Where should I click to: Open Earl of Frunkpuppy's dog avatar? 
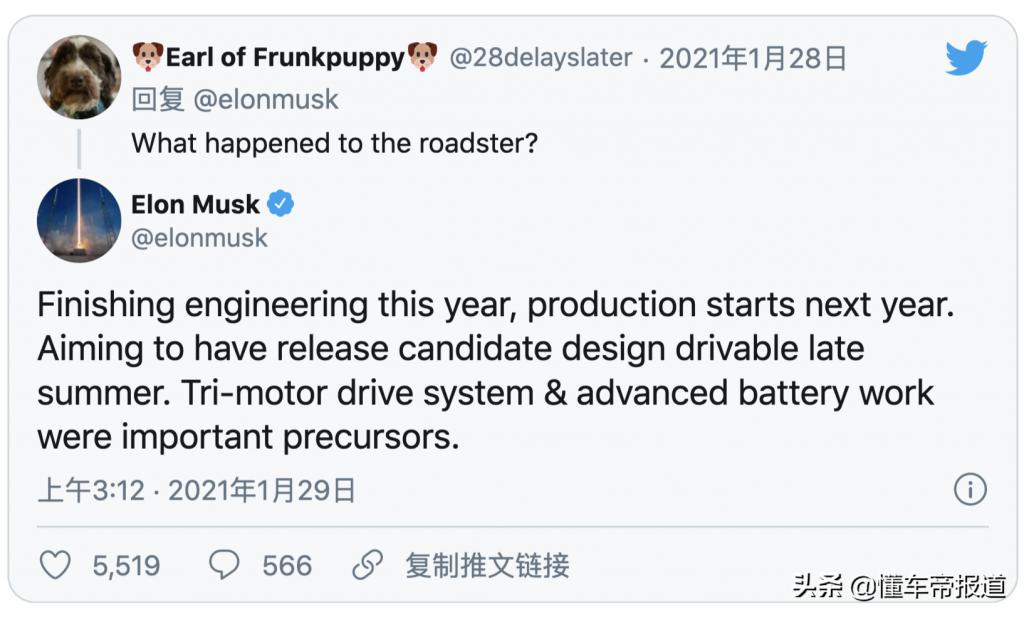click(79, 77)
